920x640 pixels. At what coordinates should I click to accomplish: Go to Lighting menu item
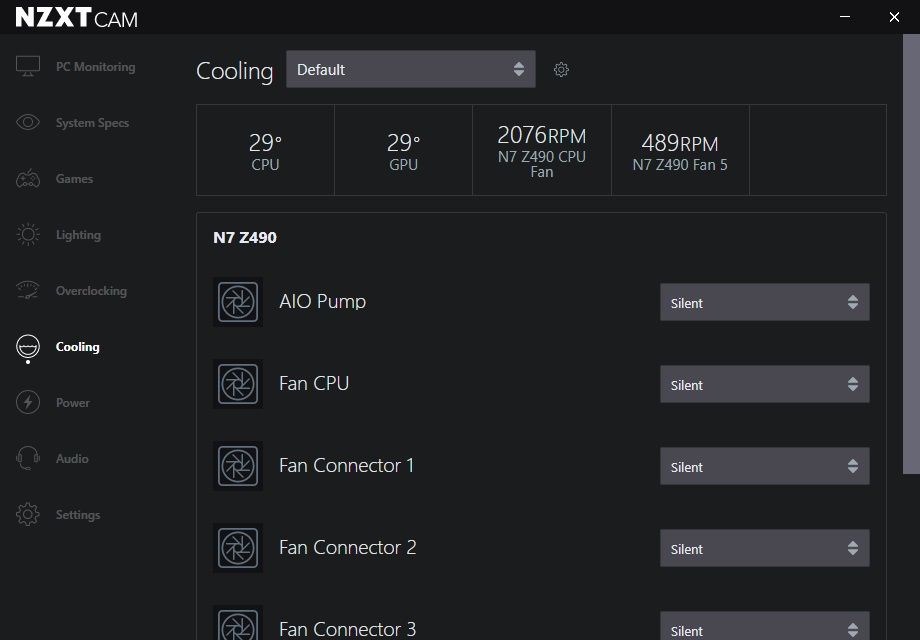click(78, 235)
